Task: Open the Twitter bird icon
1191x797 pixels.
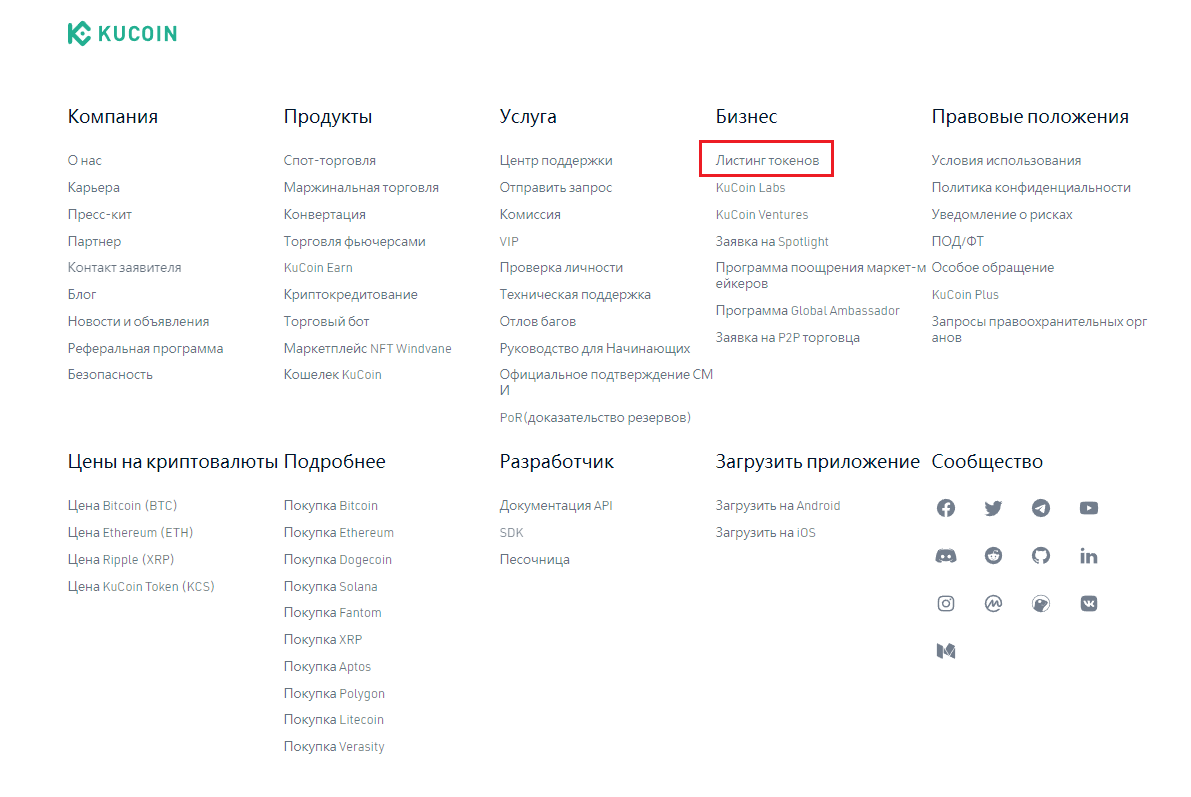Action: (x=994, y=508)
